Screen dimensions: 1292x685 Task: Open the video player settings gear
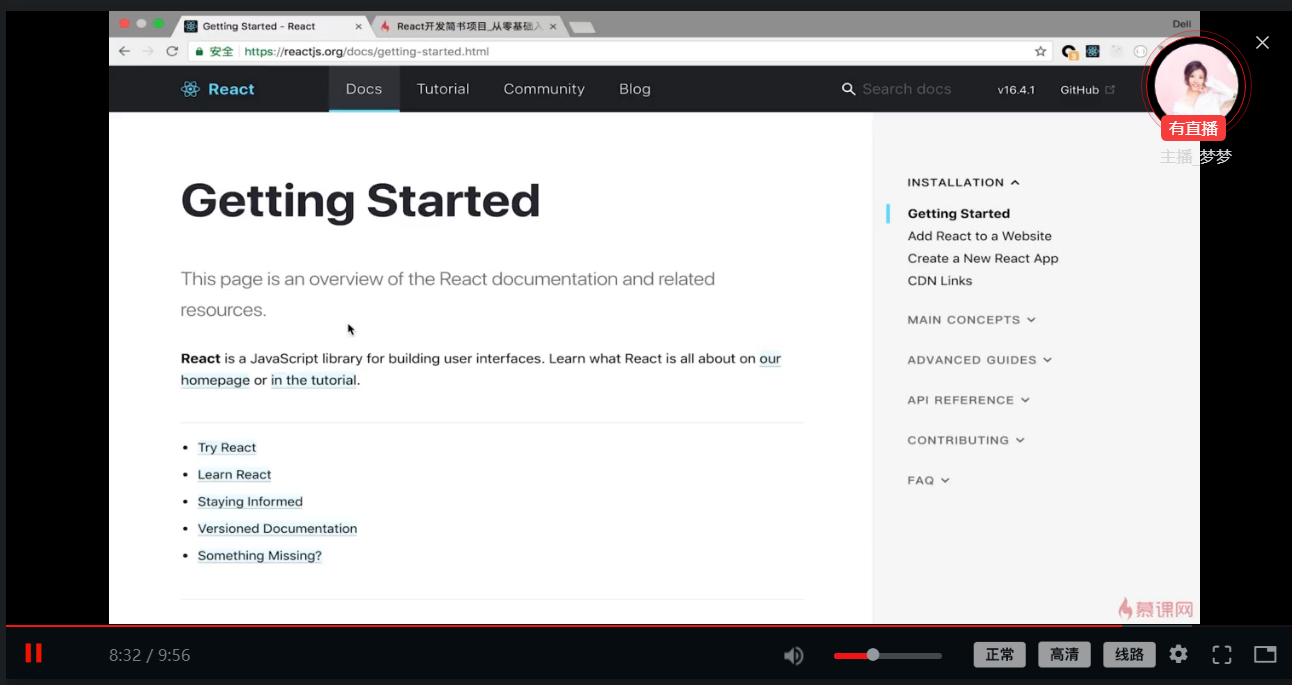click(1178, 654)
